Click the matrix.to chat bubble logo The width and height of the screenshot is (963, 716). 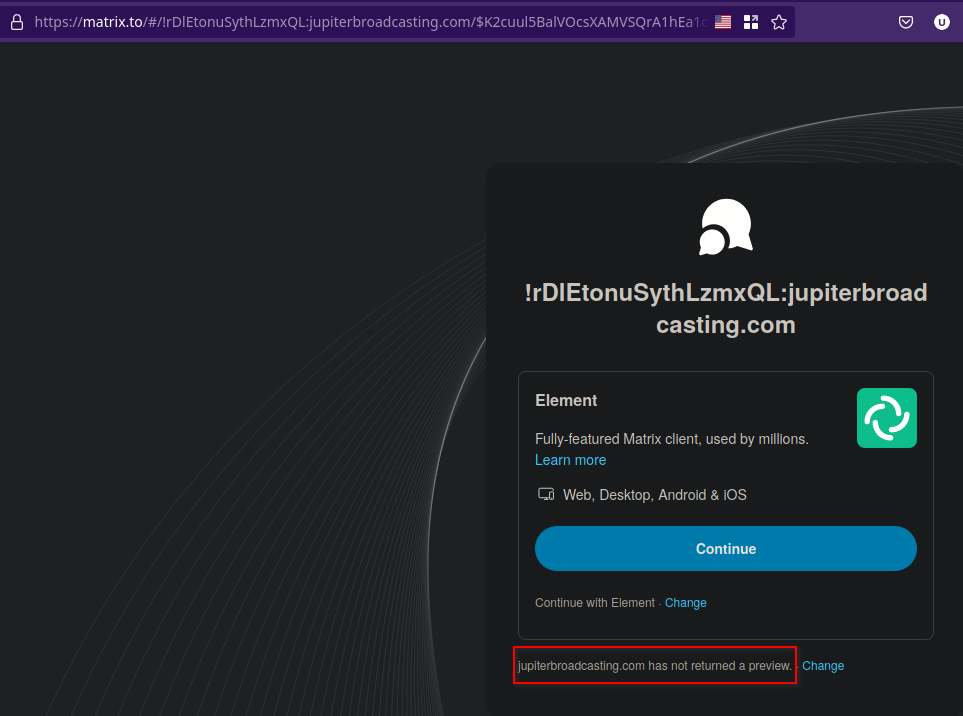(726, 227)
